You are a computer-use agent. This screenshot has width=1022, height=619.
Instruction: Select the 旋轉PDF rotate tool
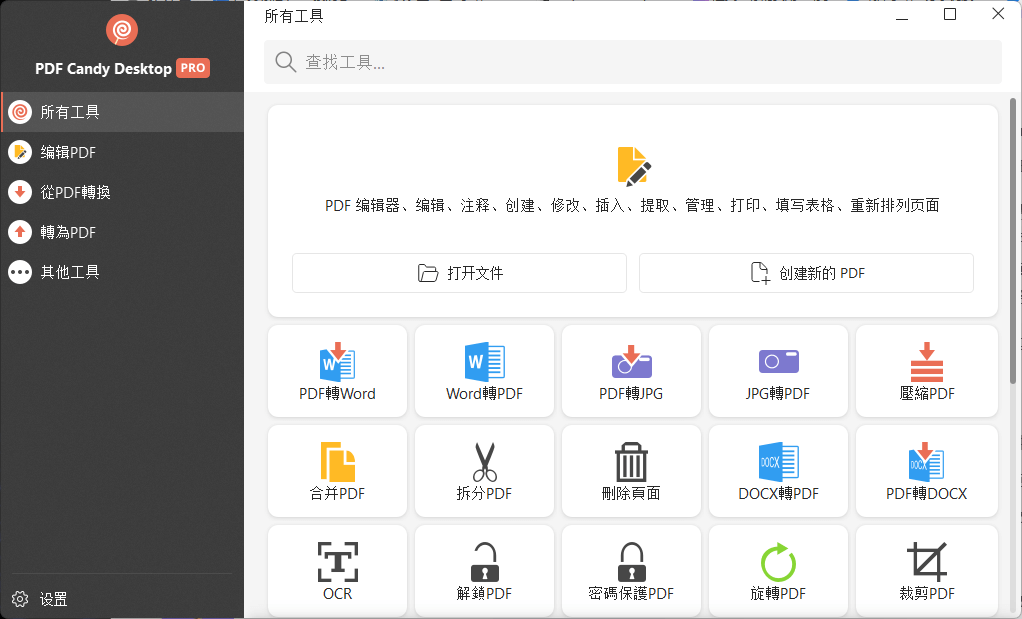[x=778, y=570]
